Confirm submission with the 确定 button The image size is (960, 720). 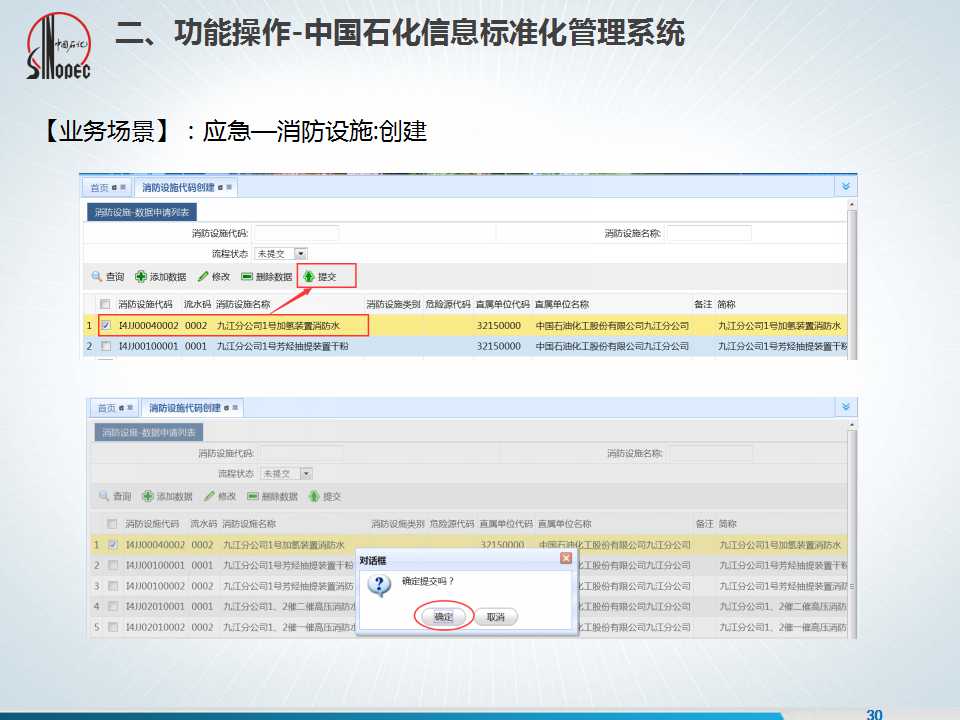(443, 617)
